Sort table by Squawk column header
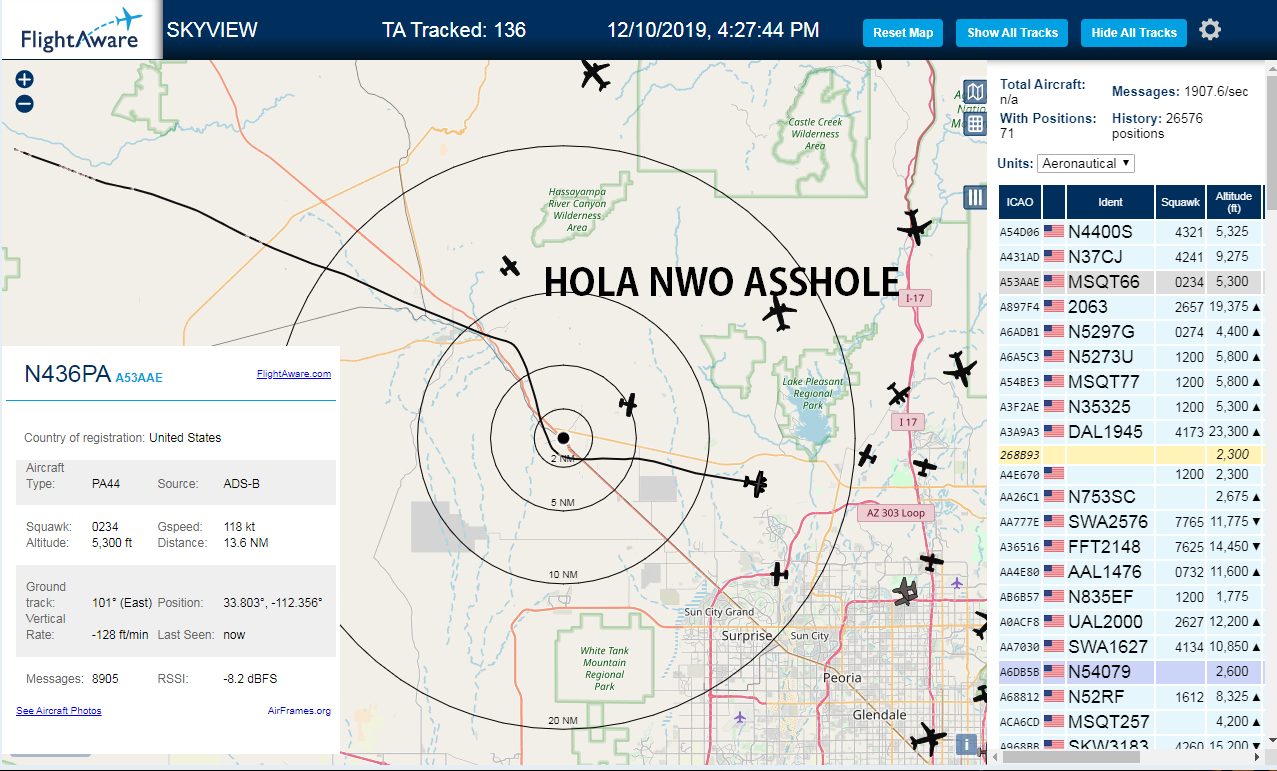 (x=1180, y=202)
